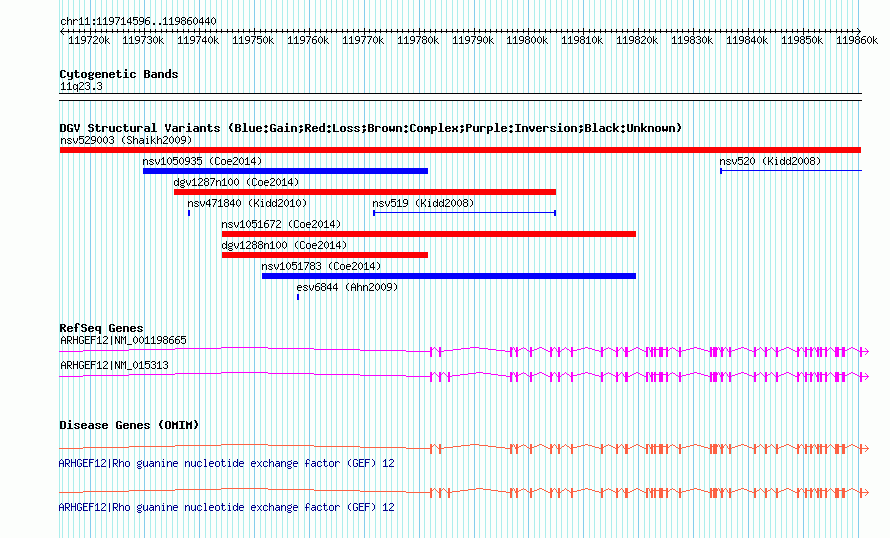
Task: Click the ARHGEF12|NM_015313 transcript label
Action: [114, 365]
